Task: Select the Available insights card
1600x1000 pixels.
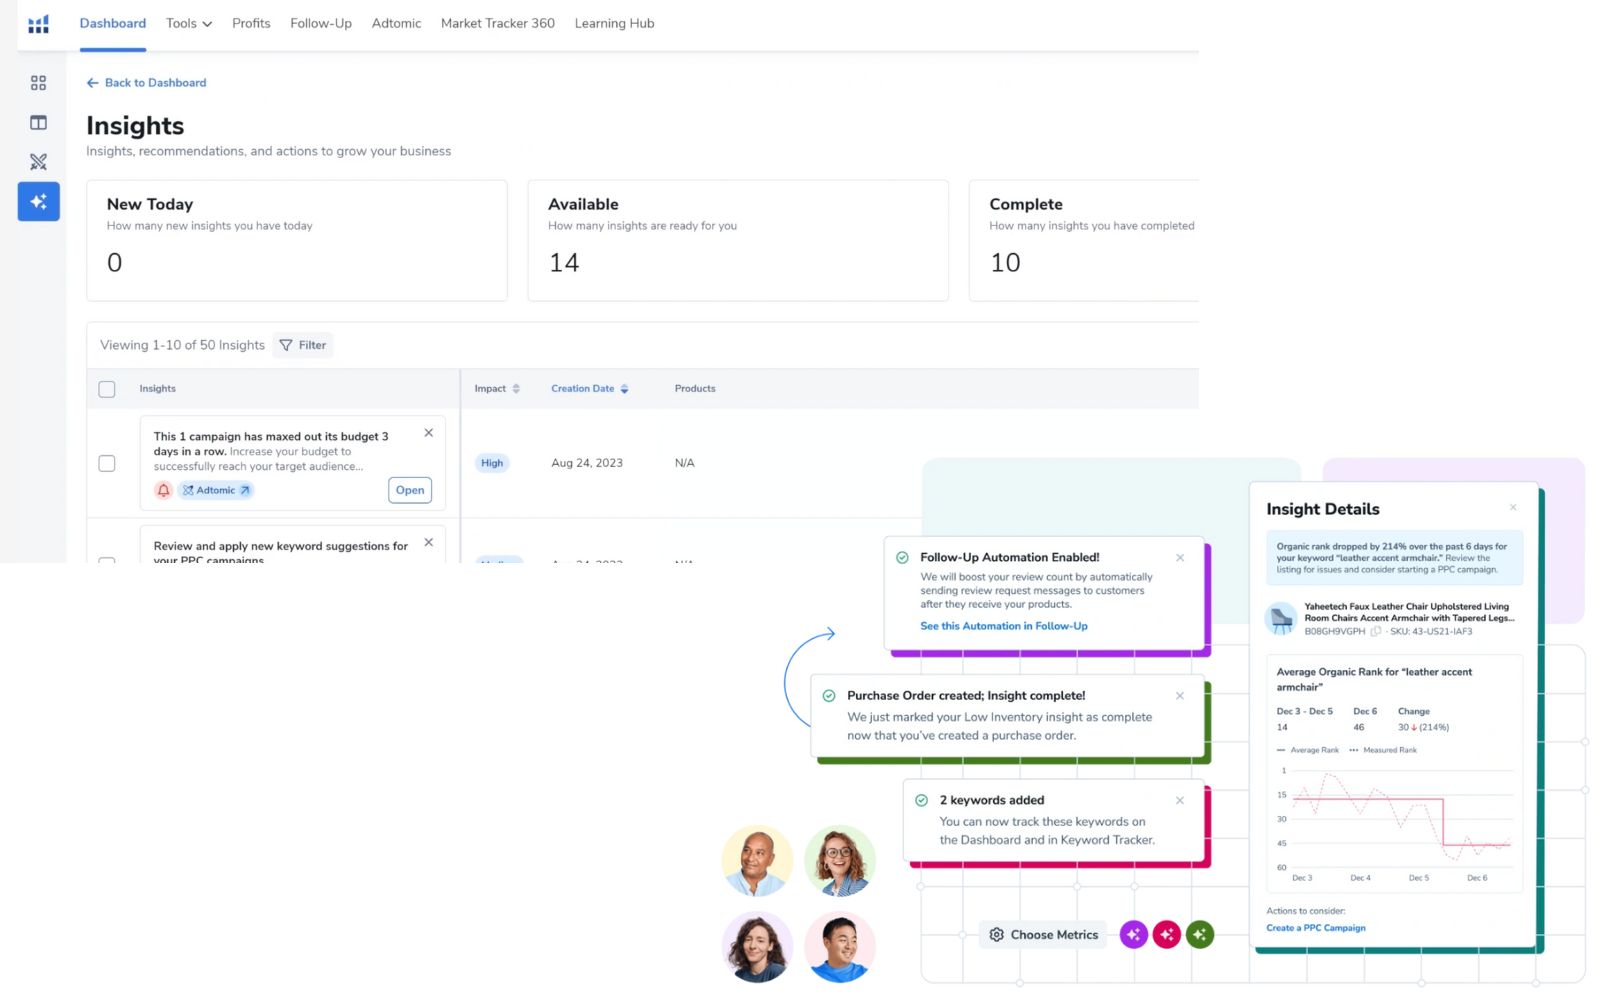Action: click(x=738, y=241)
